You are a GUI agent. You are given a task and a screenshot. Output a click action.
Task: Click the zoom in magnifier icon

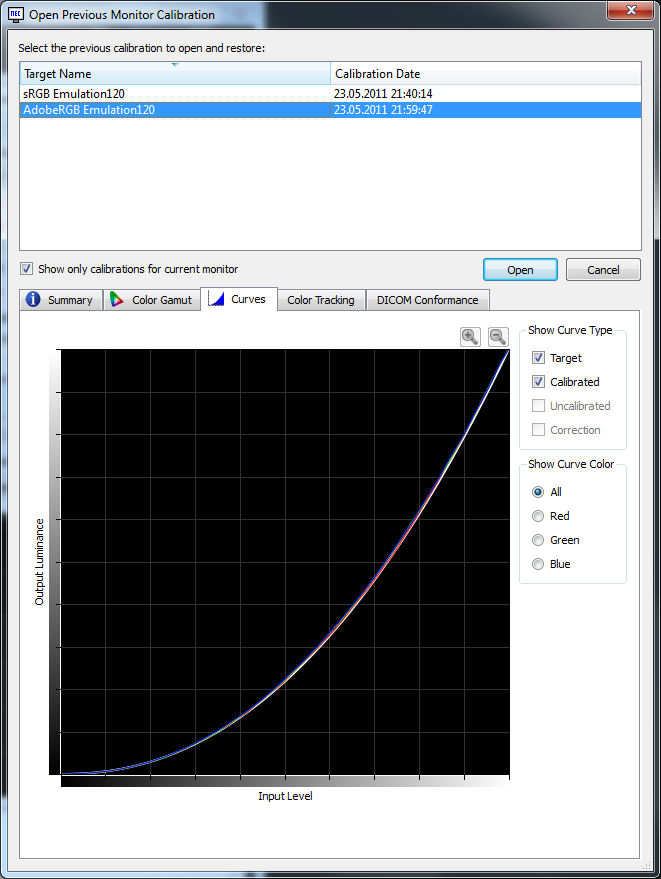470,337
